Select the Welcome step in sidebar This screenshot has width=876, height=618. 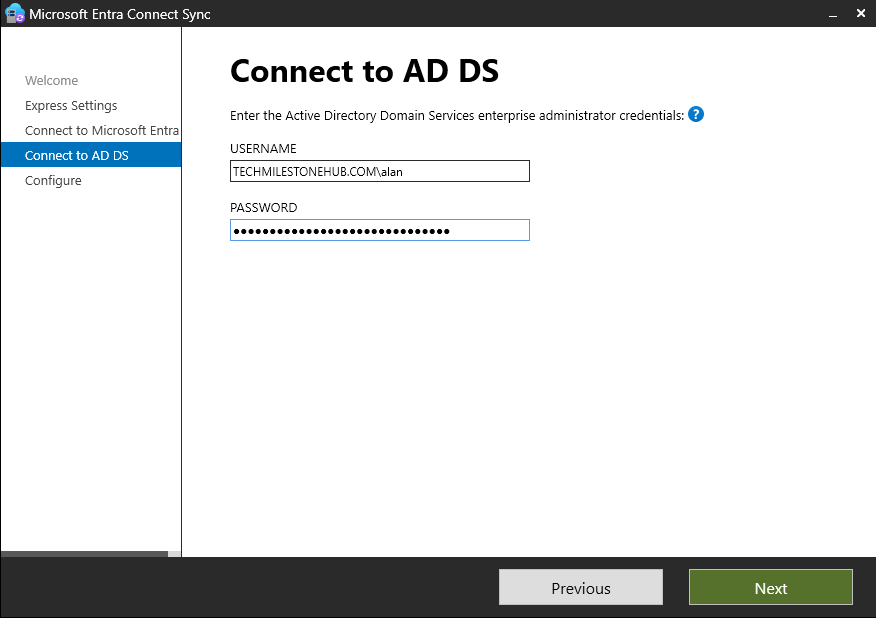point(51,80)
